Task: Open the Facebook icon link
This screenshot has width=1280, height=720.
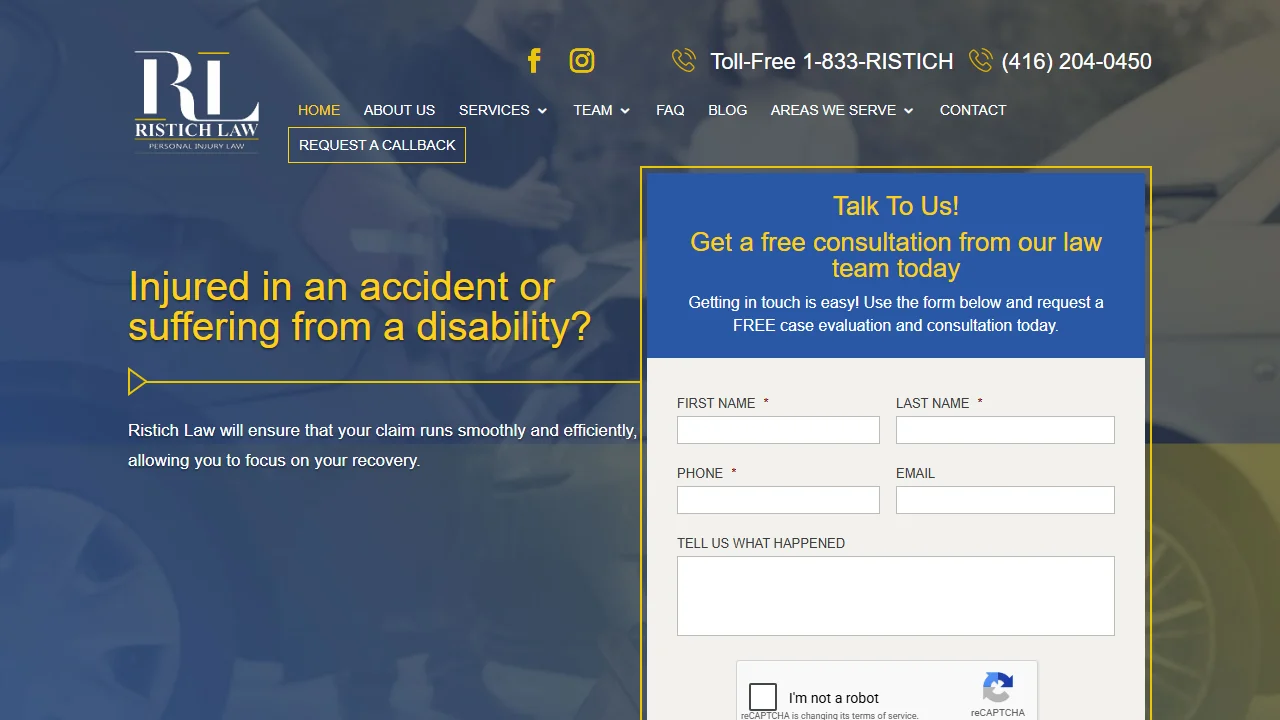Action: coord(534,61)
